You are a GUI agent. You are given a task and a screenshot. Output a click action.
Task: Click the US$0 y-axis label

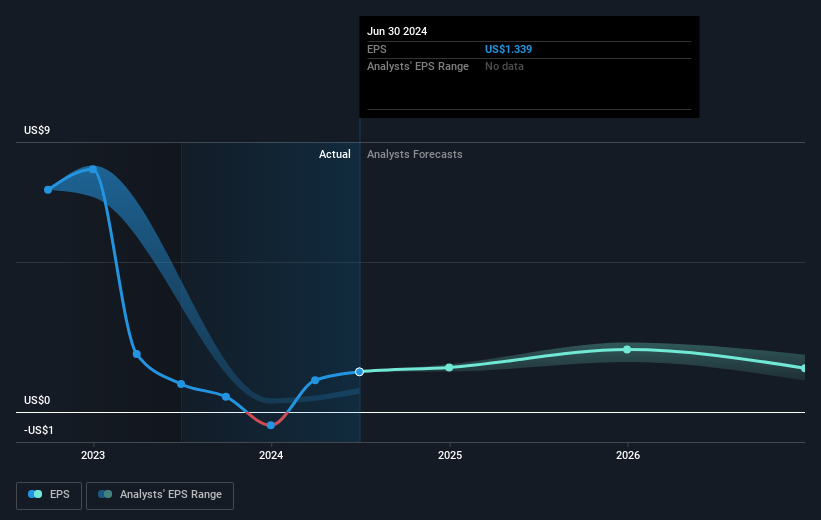click(x=37, y=401)
